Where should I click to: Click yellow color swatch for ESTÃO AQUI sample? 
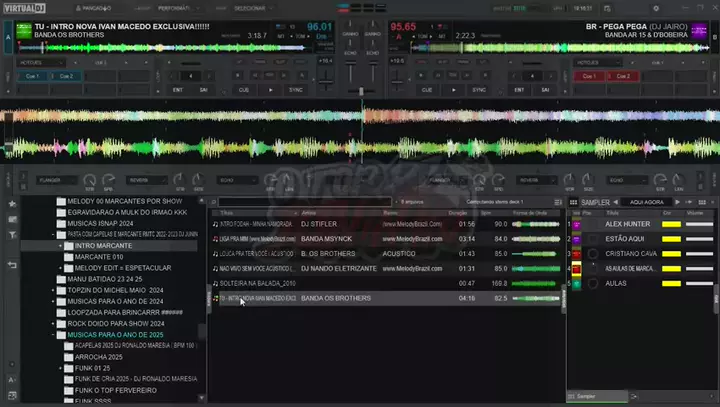(x=671, y=239)
